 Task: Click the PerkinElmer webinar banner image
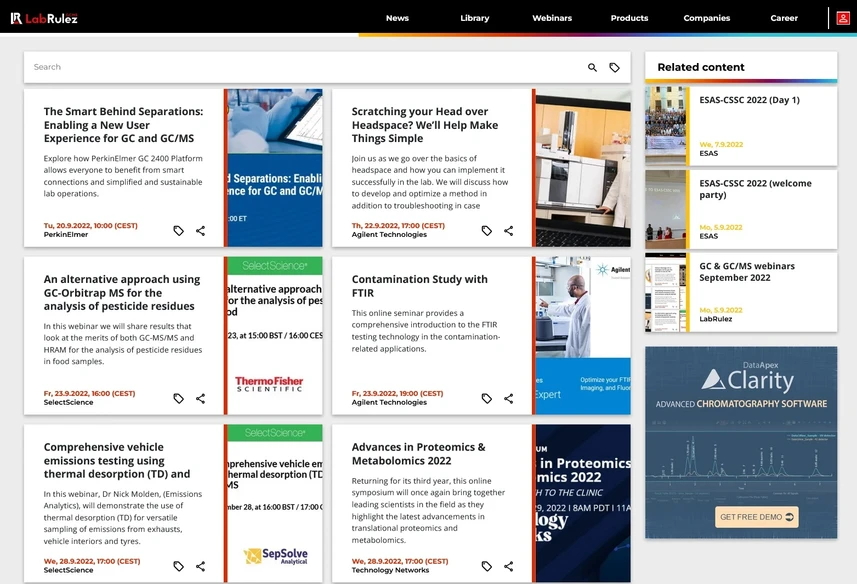pos(275,168)
